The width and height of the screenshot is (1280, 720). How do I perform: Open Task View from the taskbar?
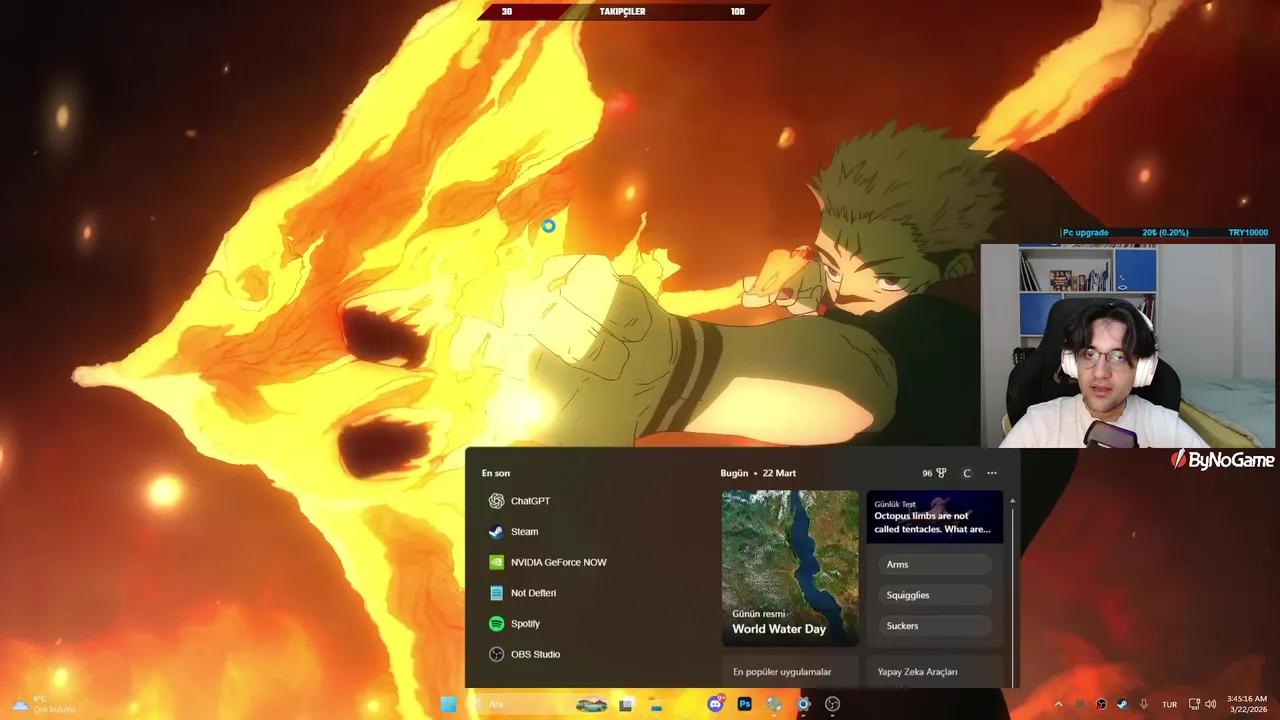[626, 704]
